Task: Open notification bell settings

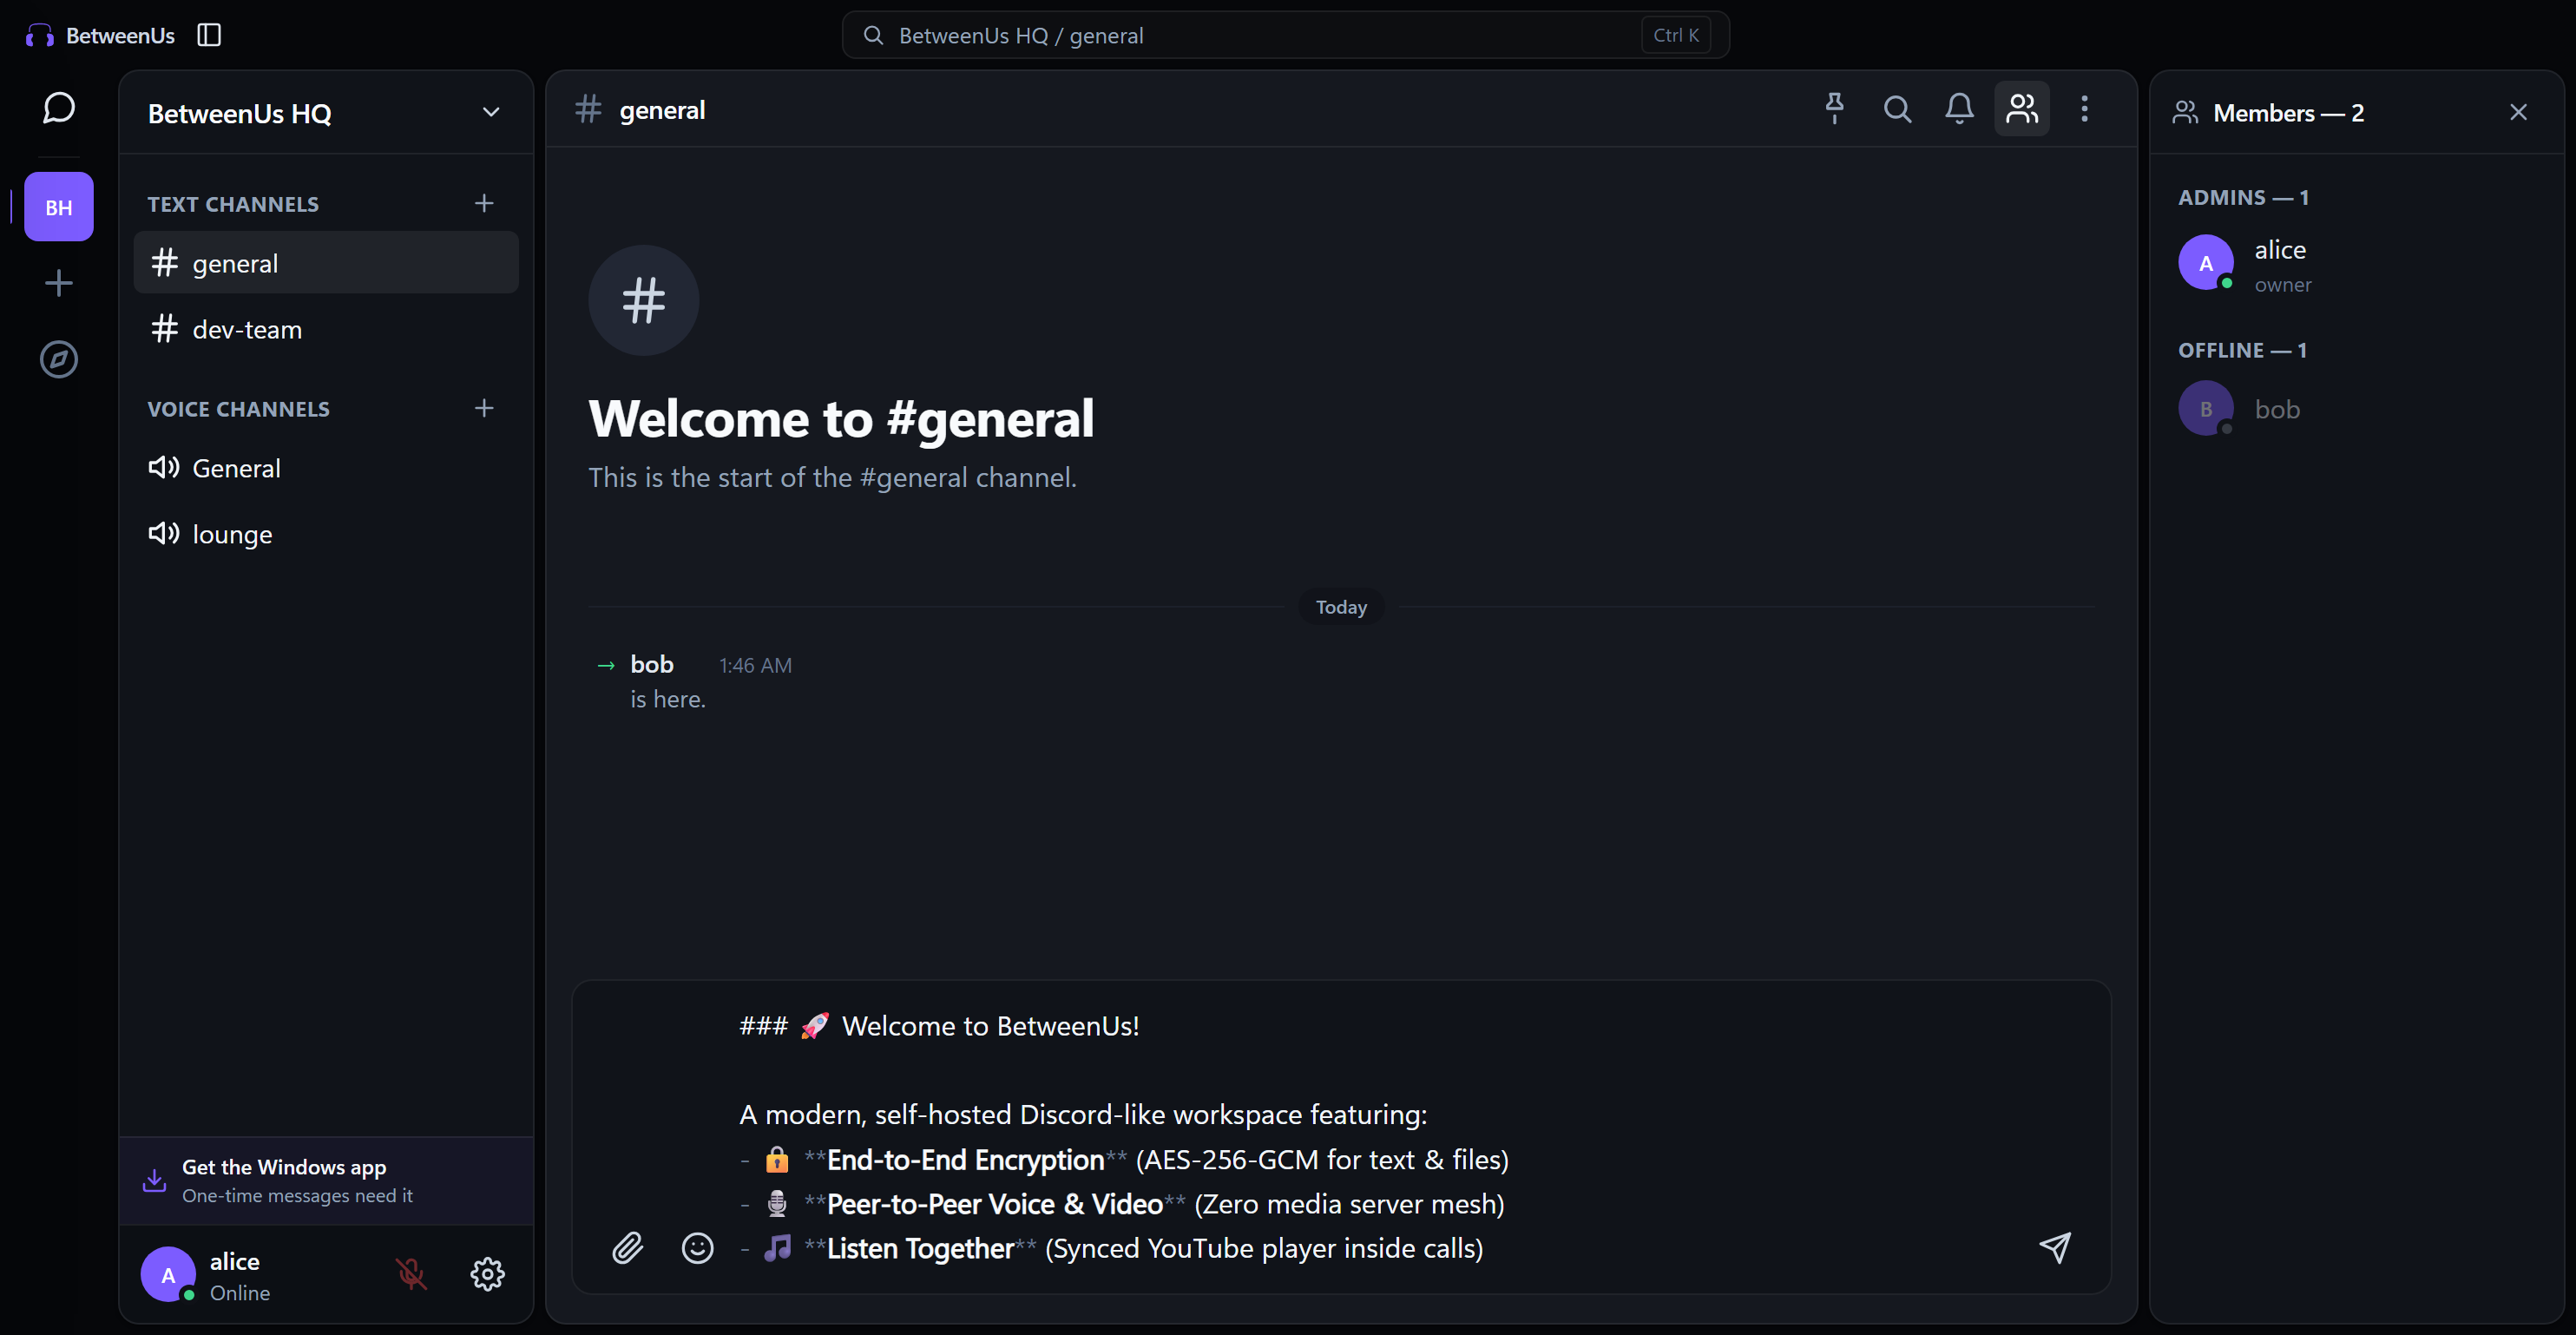Action: 1959,108
